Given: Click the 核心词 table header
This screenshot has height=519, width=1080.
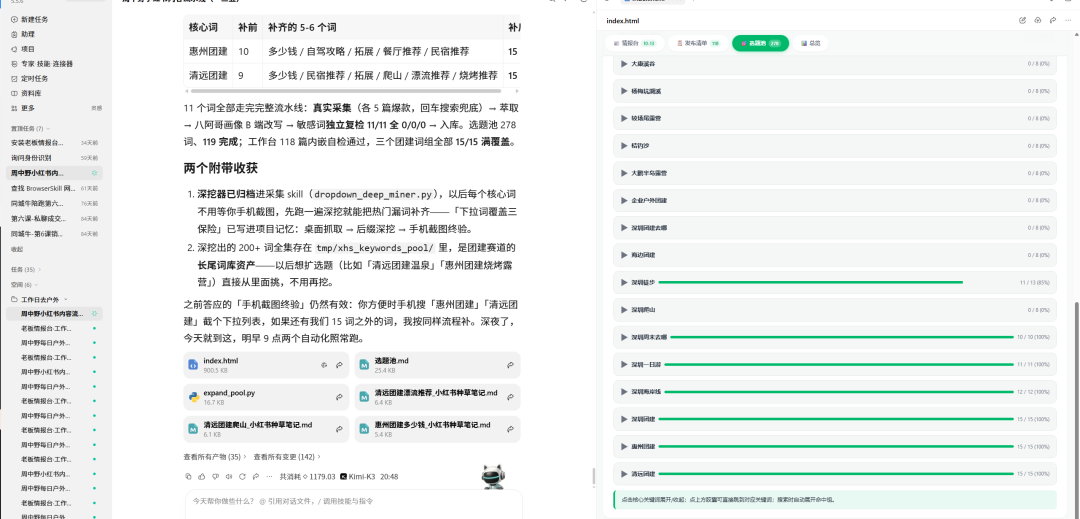Looking at the screenshot, I should coord(208,28).
